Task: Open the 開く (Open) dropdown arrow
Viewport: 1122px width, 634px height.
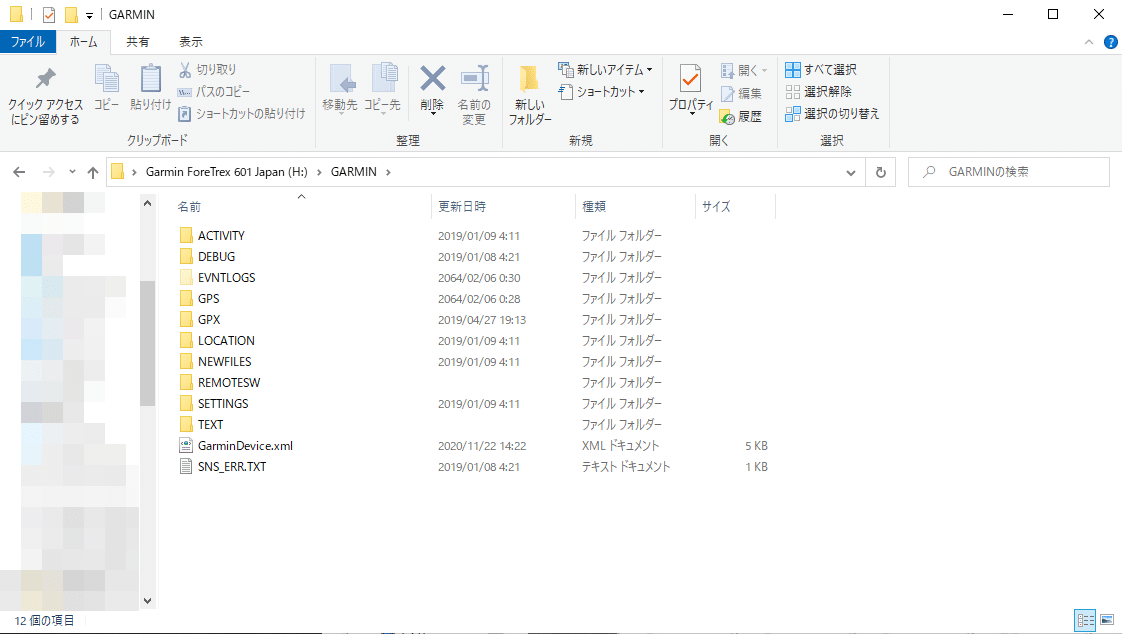Action: pos(764,70)
